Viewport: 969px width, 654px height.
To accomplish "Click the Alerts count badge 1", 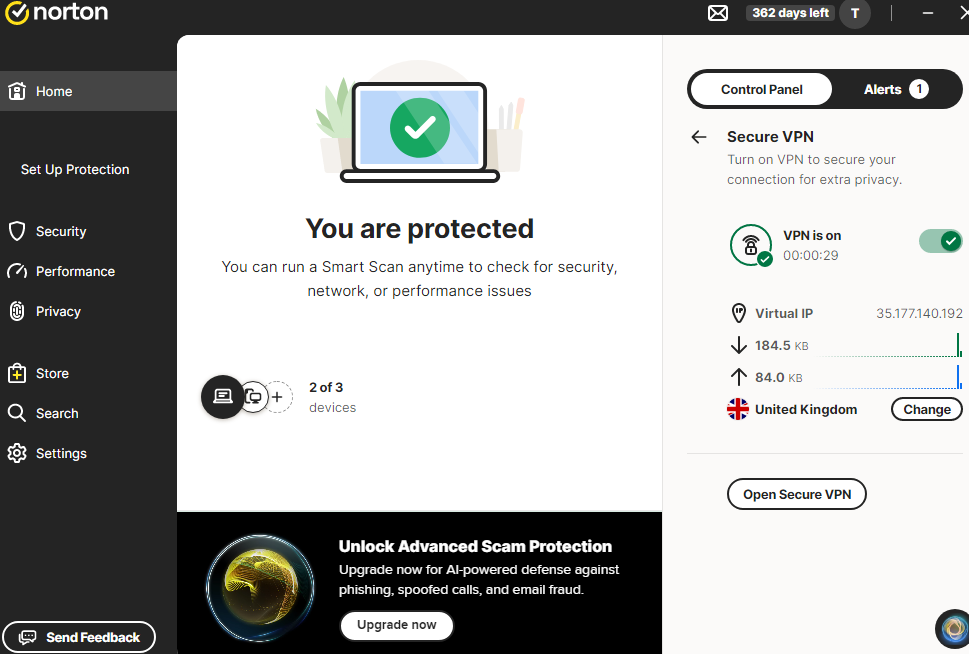I will (x=918, y=90).
